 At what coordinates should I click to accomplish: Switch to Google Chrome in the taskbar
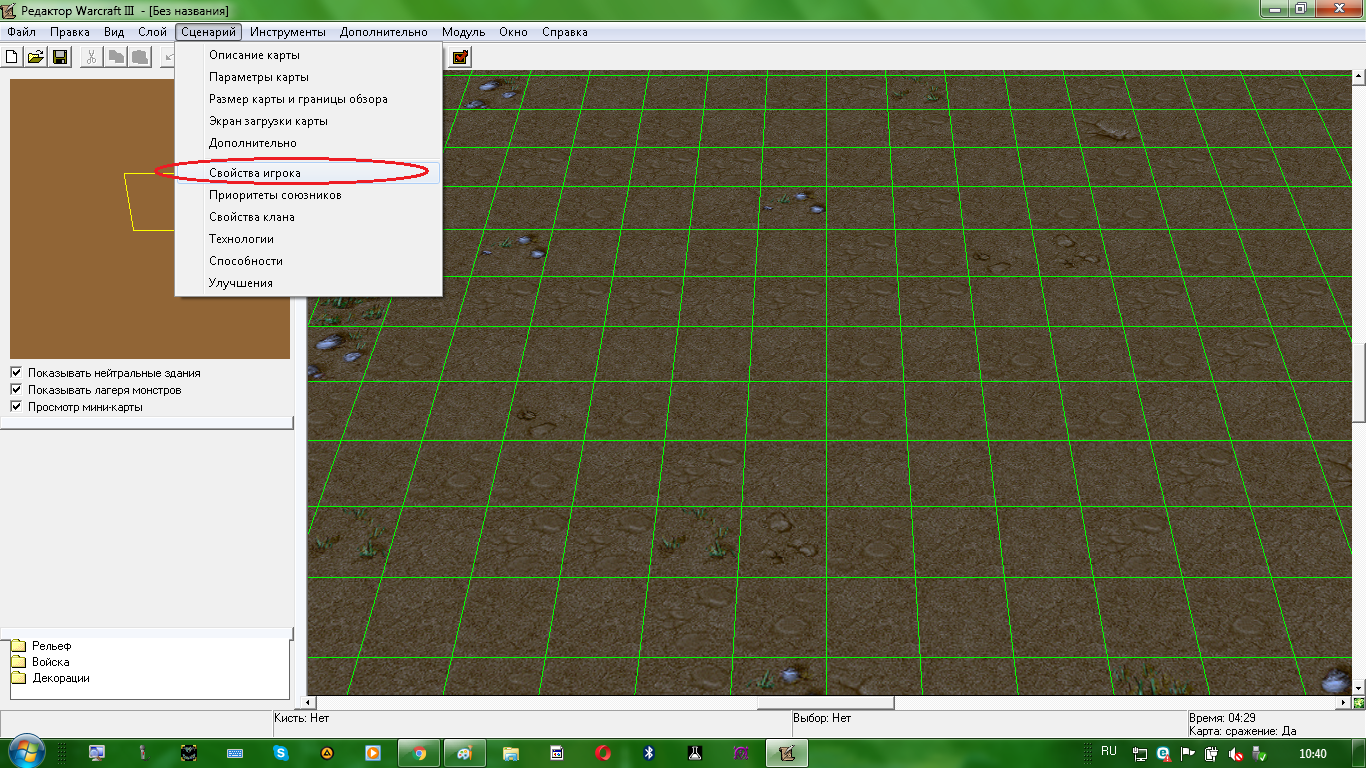tap(419, 752)
